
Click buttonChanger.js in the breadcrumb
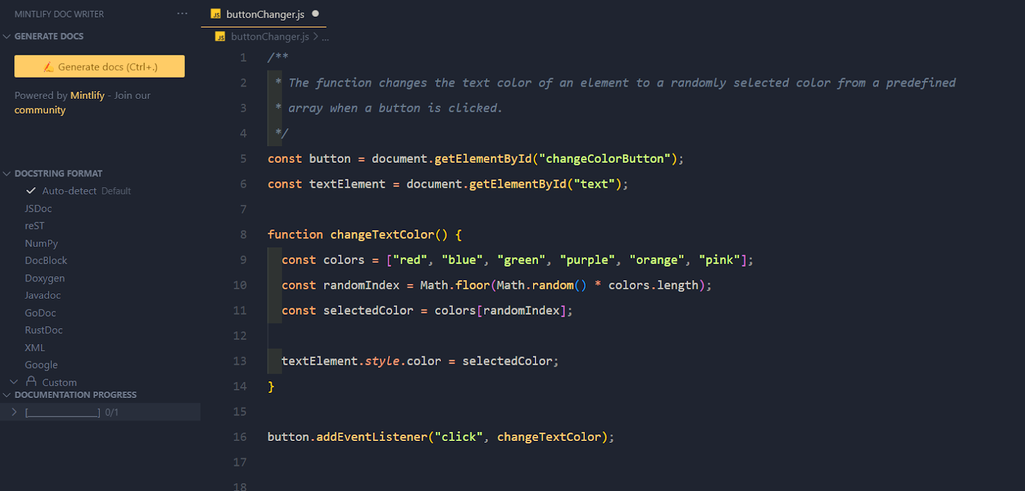271,37
